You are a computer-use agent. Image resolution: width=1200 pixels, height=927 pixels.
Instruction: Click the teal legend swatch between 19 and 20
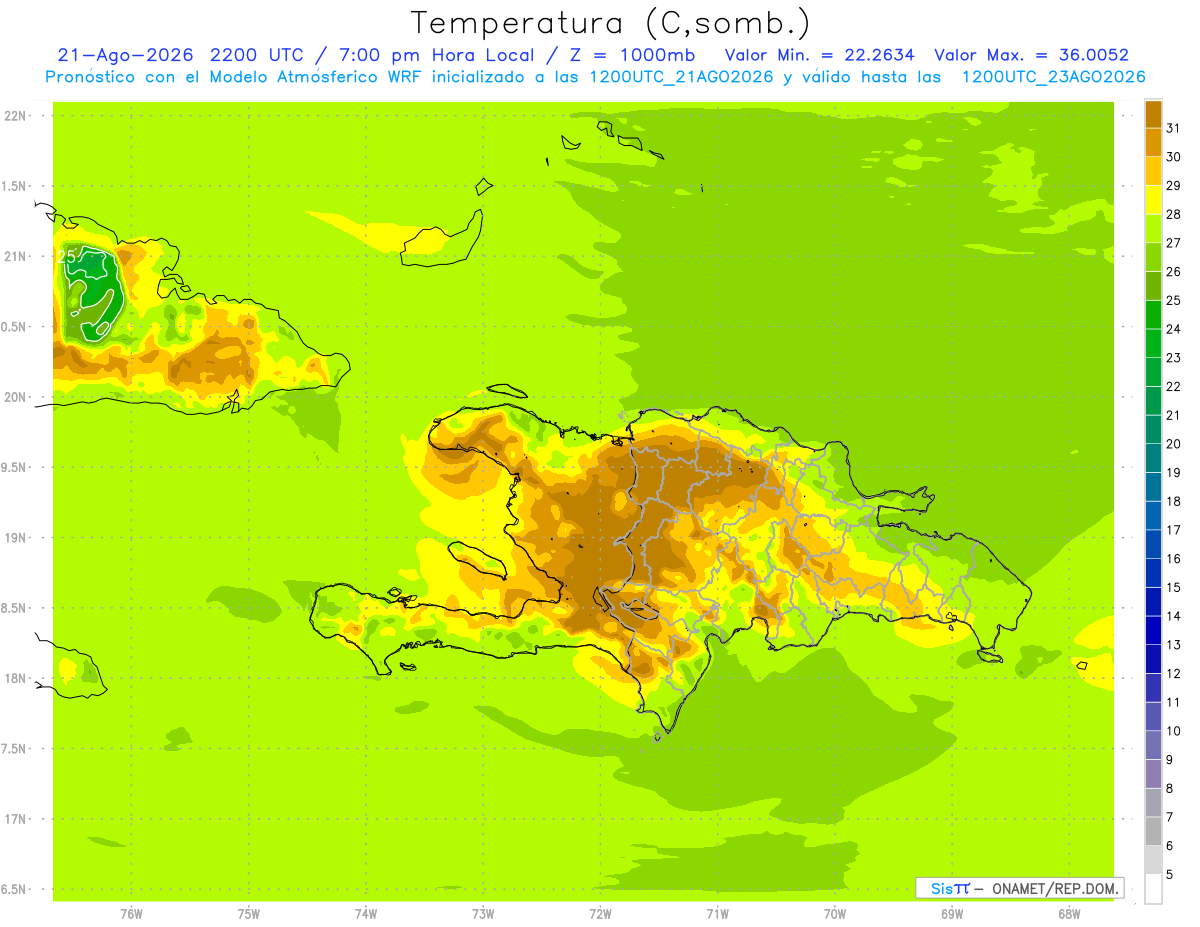tap(1153, 458)
